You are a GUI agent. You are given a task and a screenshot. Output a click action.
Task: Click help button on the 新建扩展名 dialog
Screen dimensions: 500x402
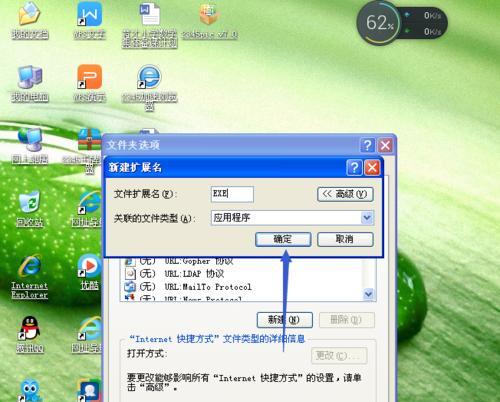pyautogui.click(x=354, y=167)
